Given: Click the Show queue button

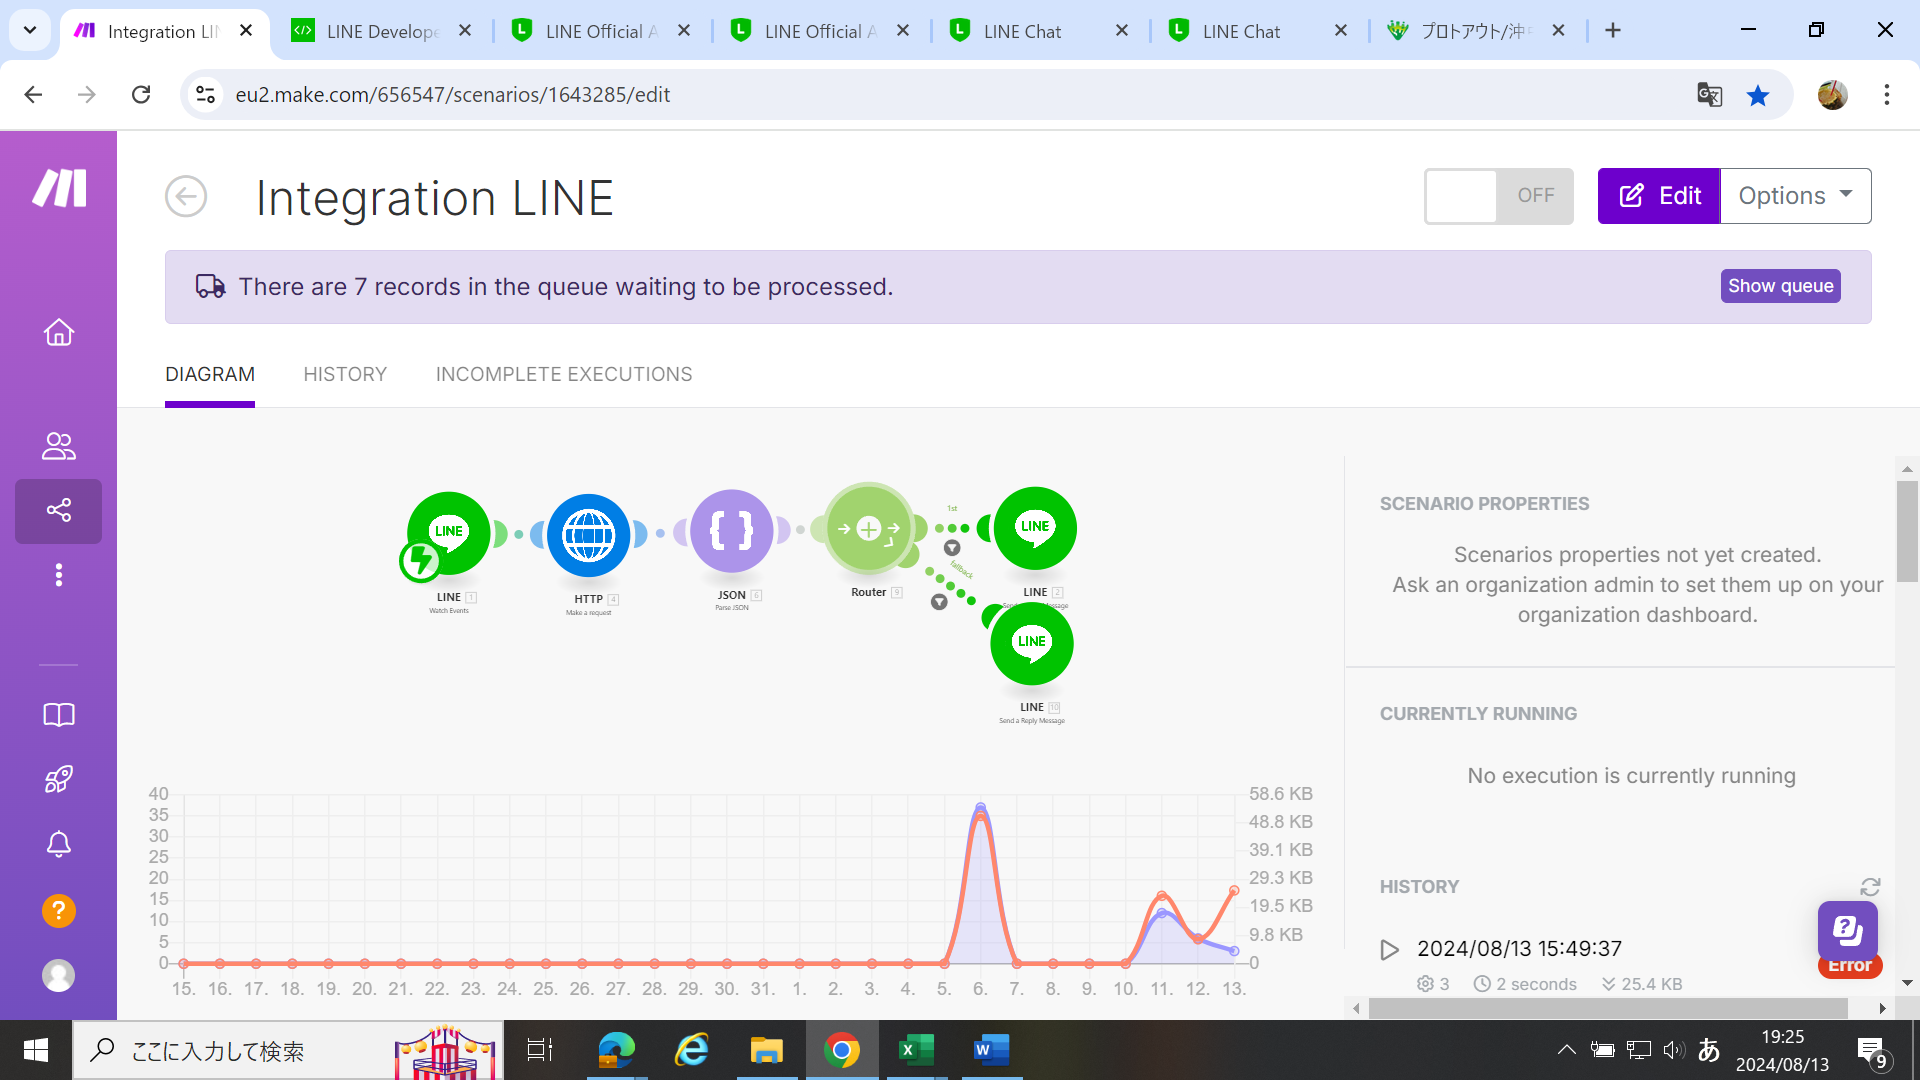Looking at the screenshot, I should coord(1780,286).
